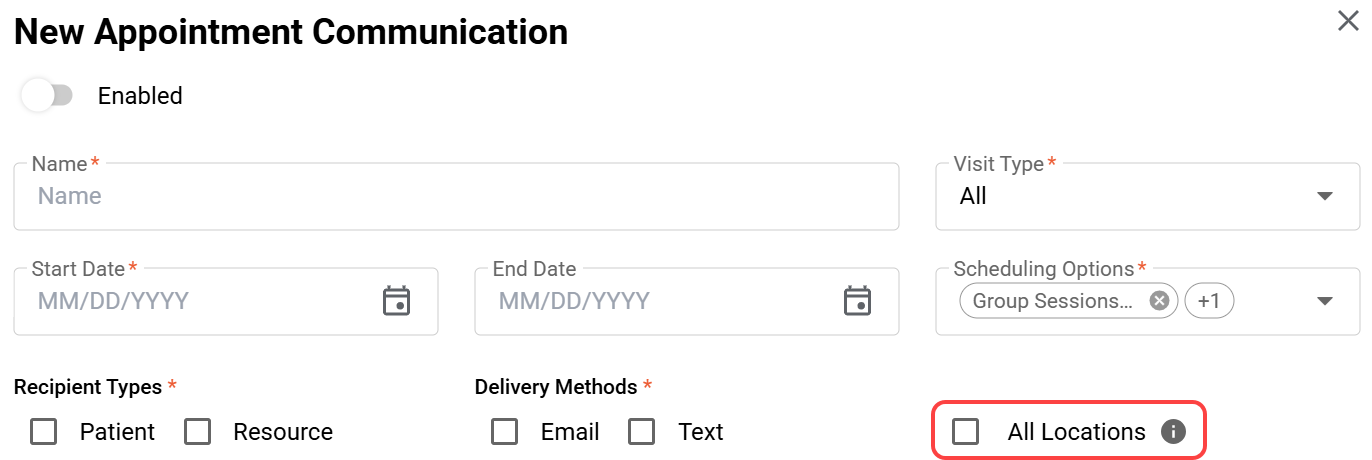This screenshot has height=460, width=1372.
Task: Click into the Name text field
Action: point(456,196)
